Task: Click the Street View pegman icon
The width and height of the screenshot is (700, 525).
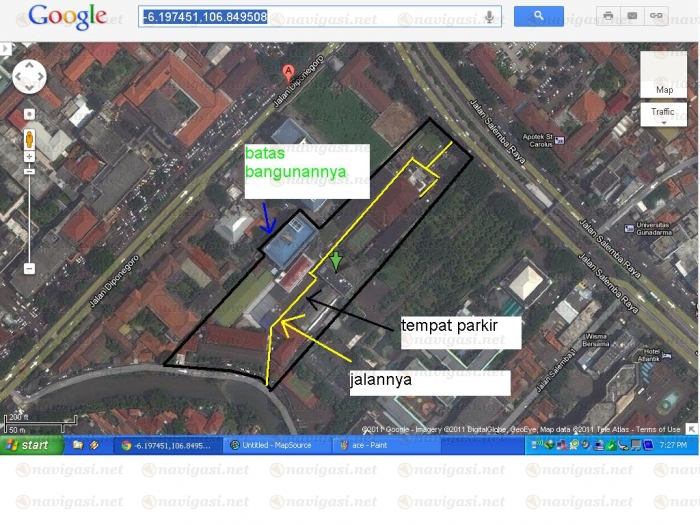Action: click(x=29, y=138)
